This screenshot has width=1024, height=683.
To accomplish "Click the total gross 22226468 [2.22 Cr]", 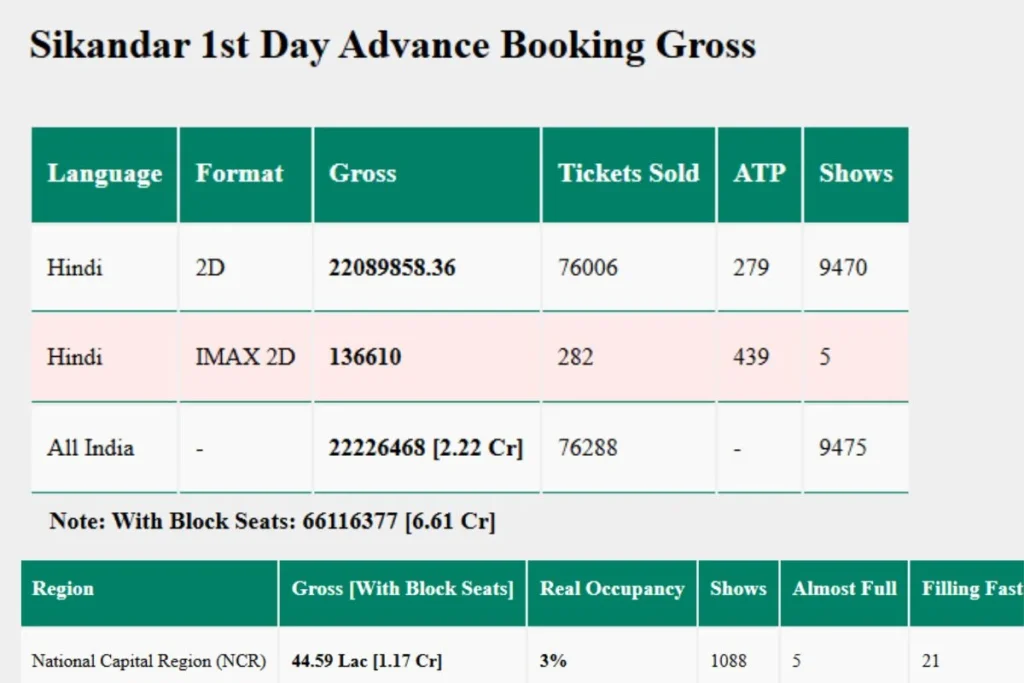I will tap(425, 448).
